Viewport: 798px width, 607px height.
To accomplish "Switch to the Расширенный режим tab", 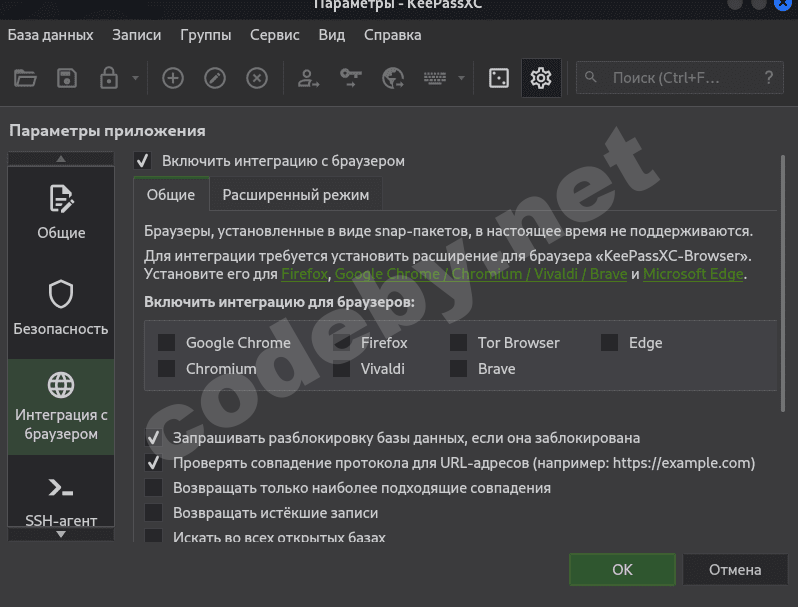I will pos(296,194).
